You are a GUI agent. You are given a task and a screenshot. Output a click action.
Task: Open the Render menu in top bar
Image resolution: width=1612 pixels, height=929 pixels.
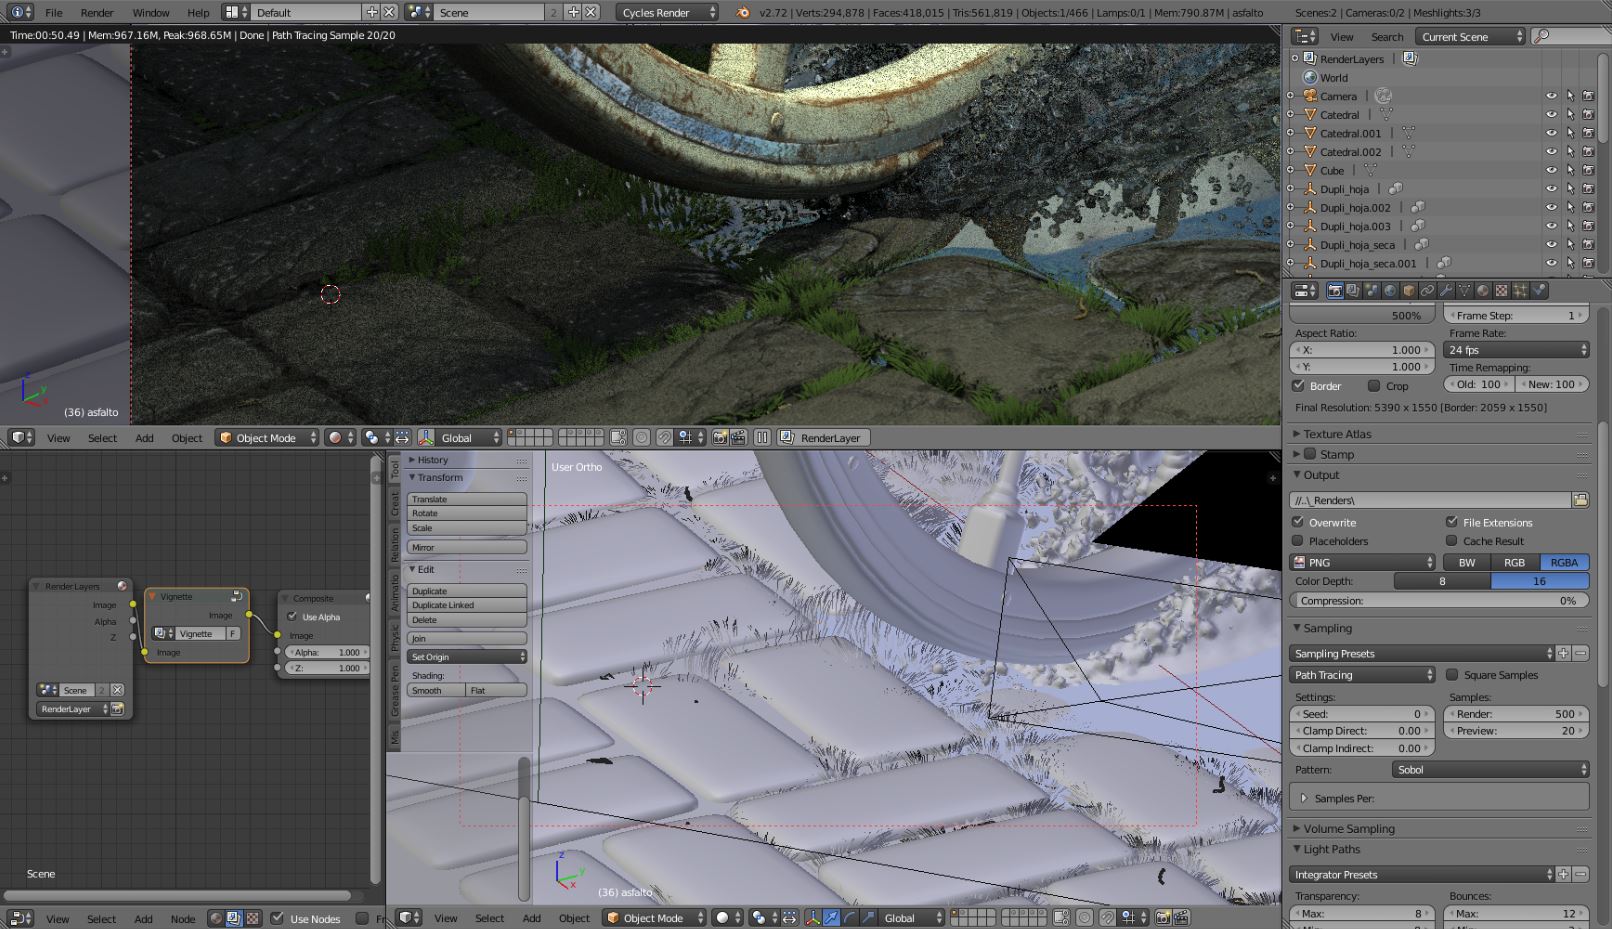coord(97,13)
